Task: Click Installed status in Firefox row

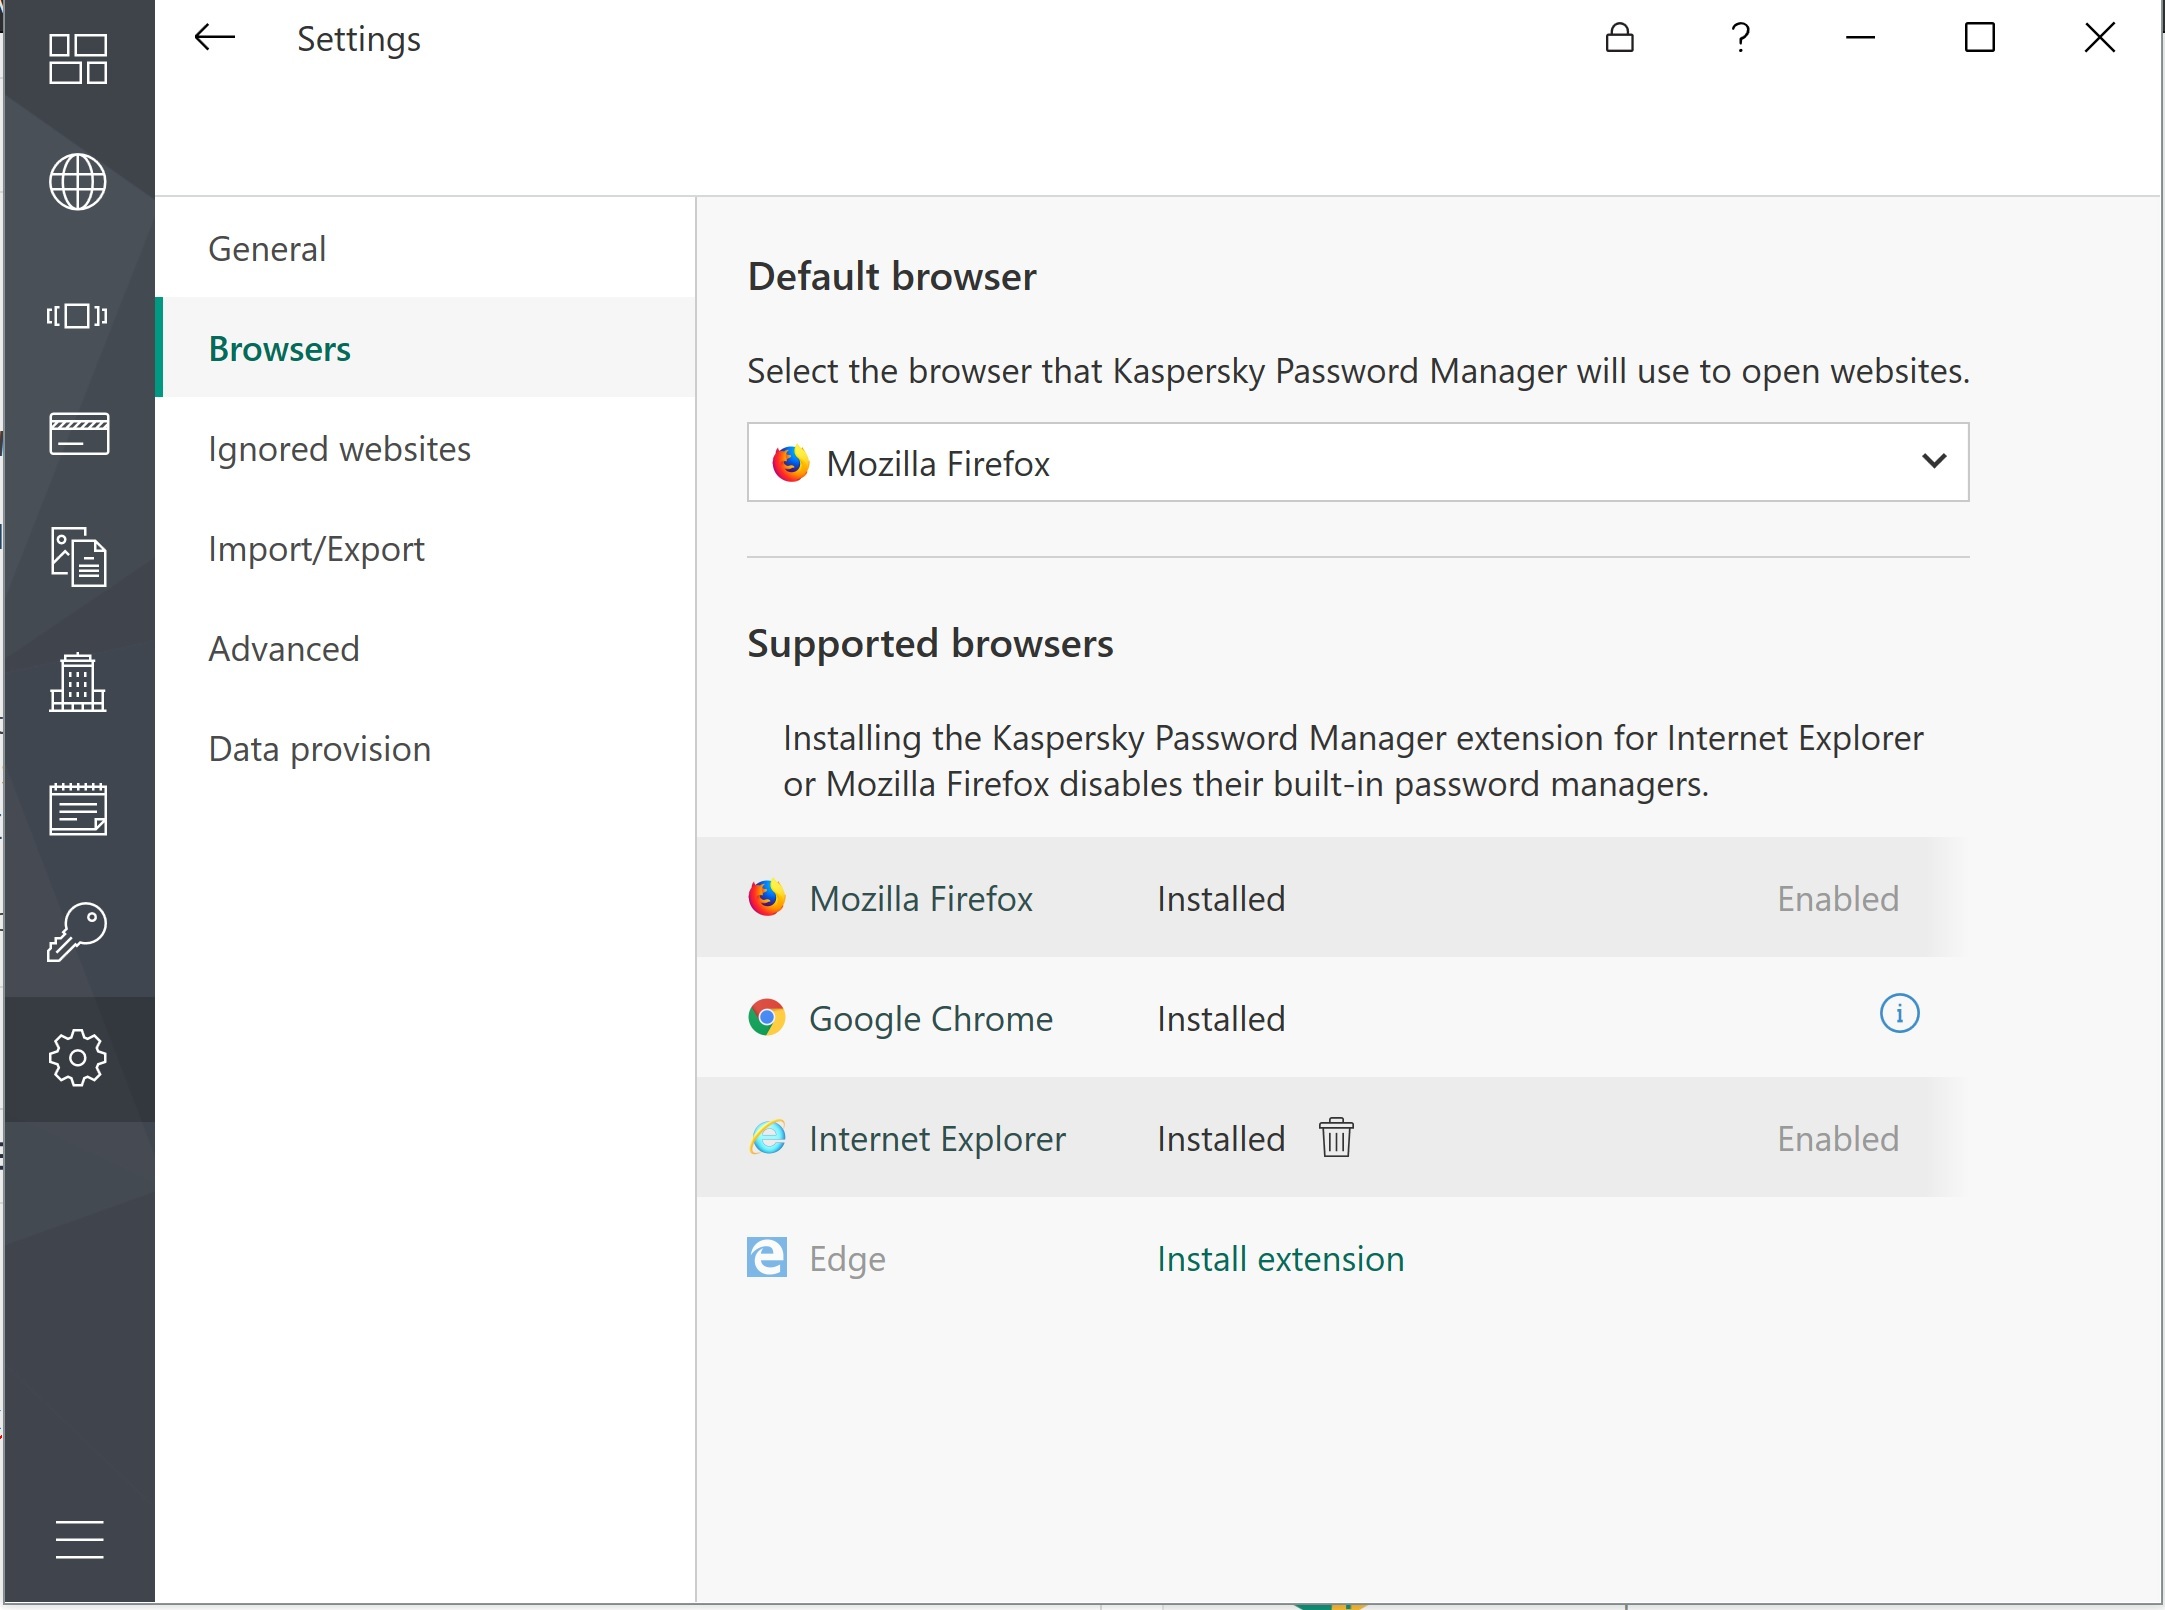Action: coord(1221,898)
